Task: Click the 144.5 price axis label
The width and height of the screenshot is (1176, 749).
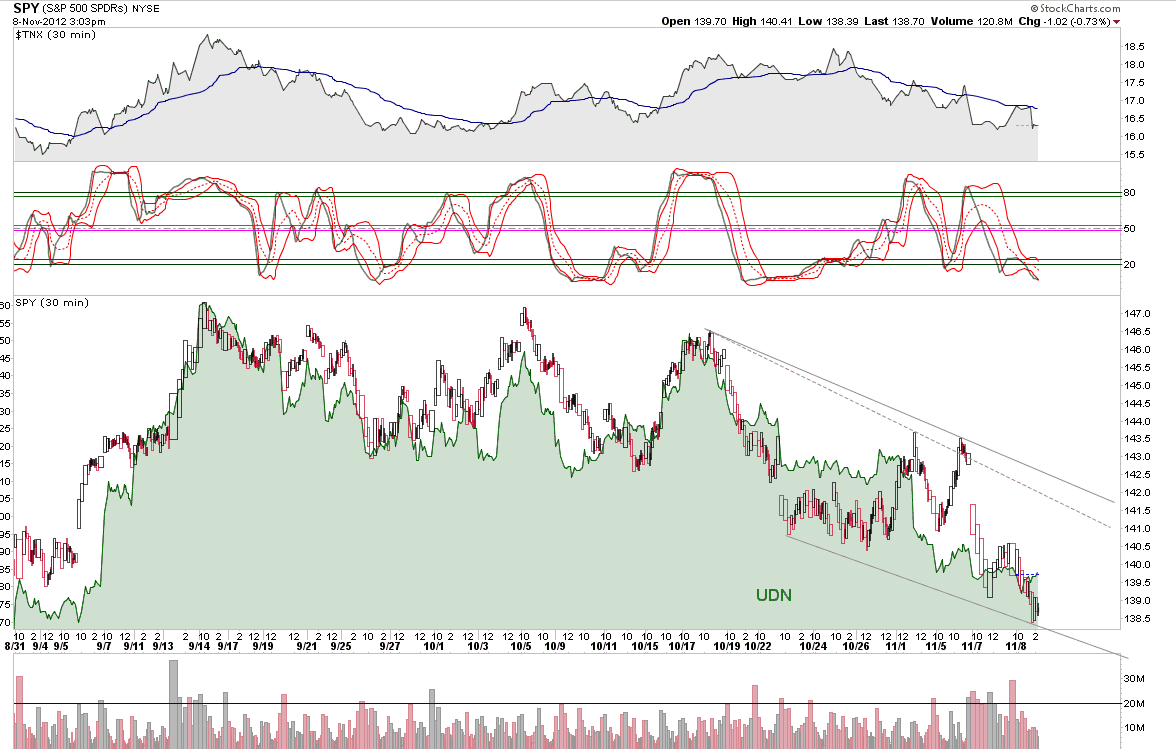Action: (x=1137, y=403)
